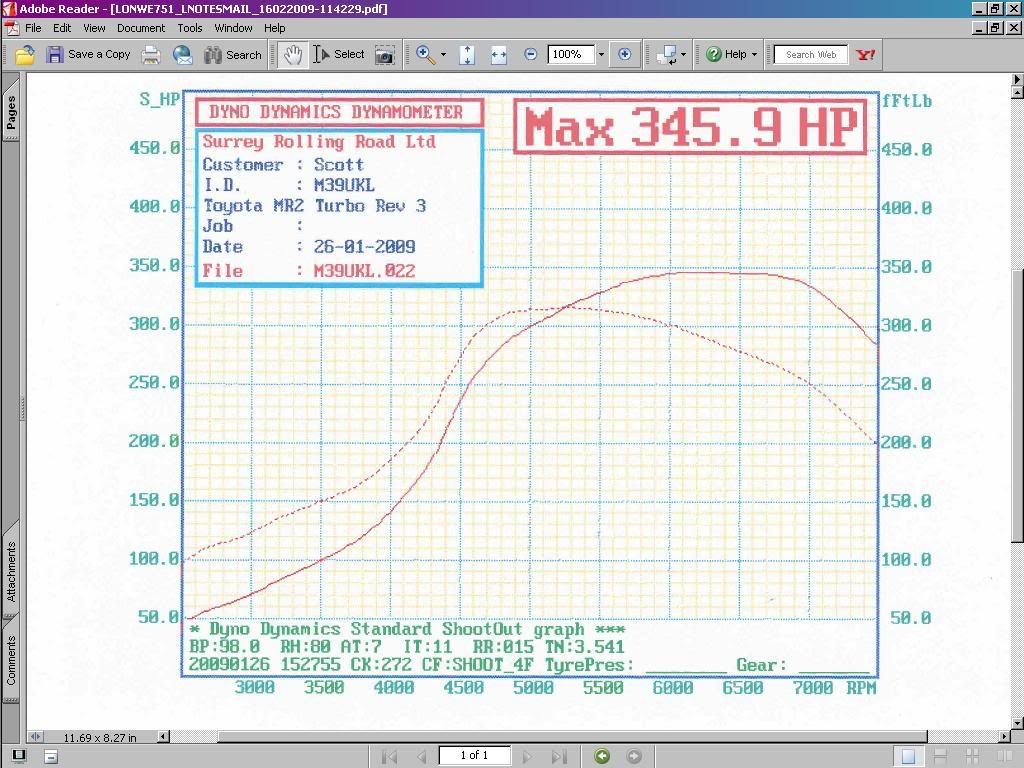Open the Window menu

(x=233, y=28)
